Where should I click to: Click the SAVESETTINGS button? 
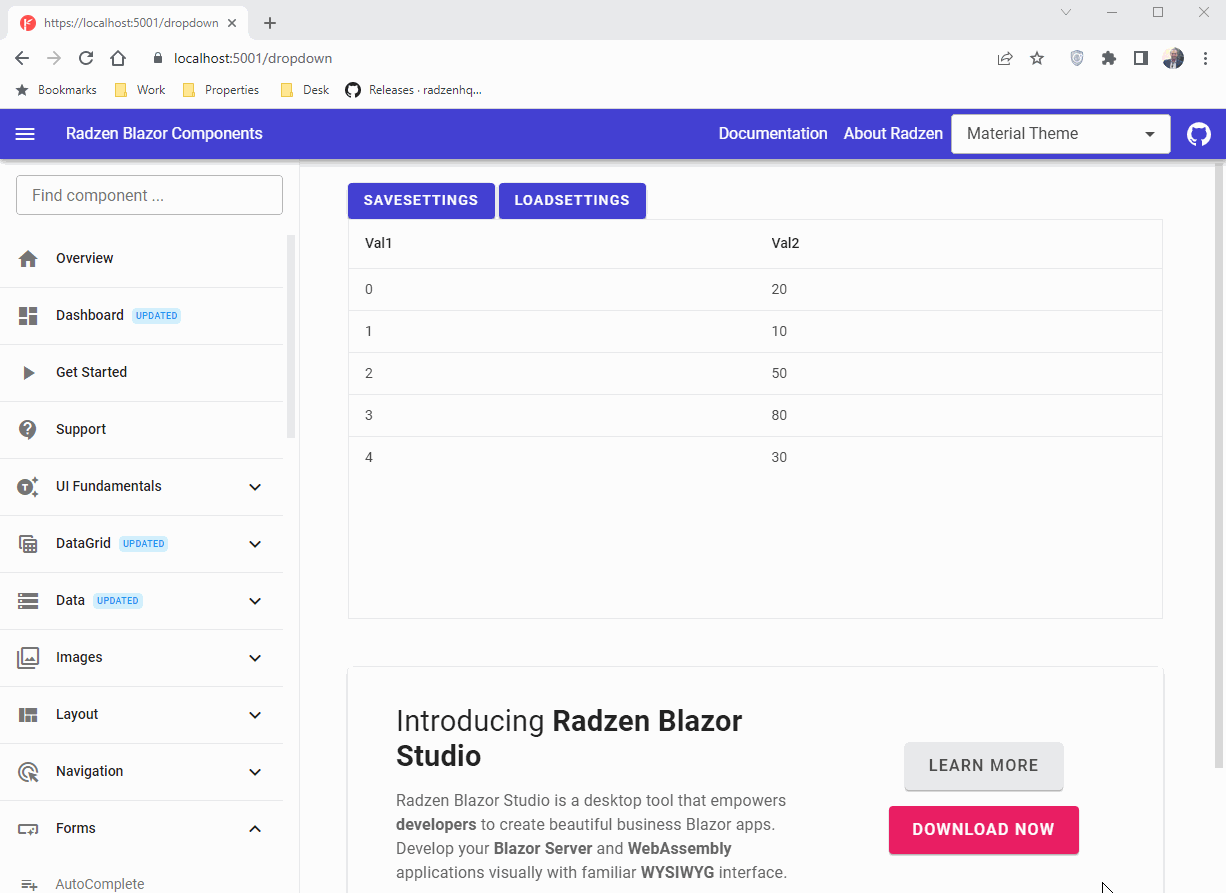[x=421, y=200]
